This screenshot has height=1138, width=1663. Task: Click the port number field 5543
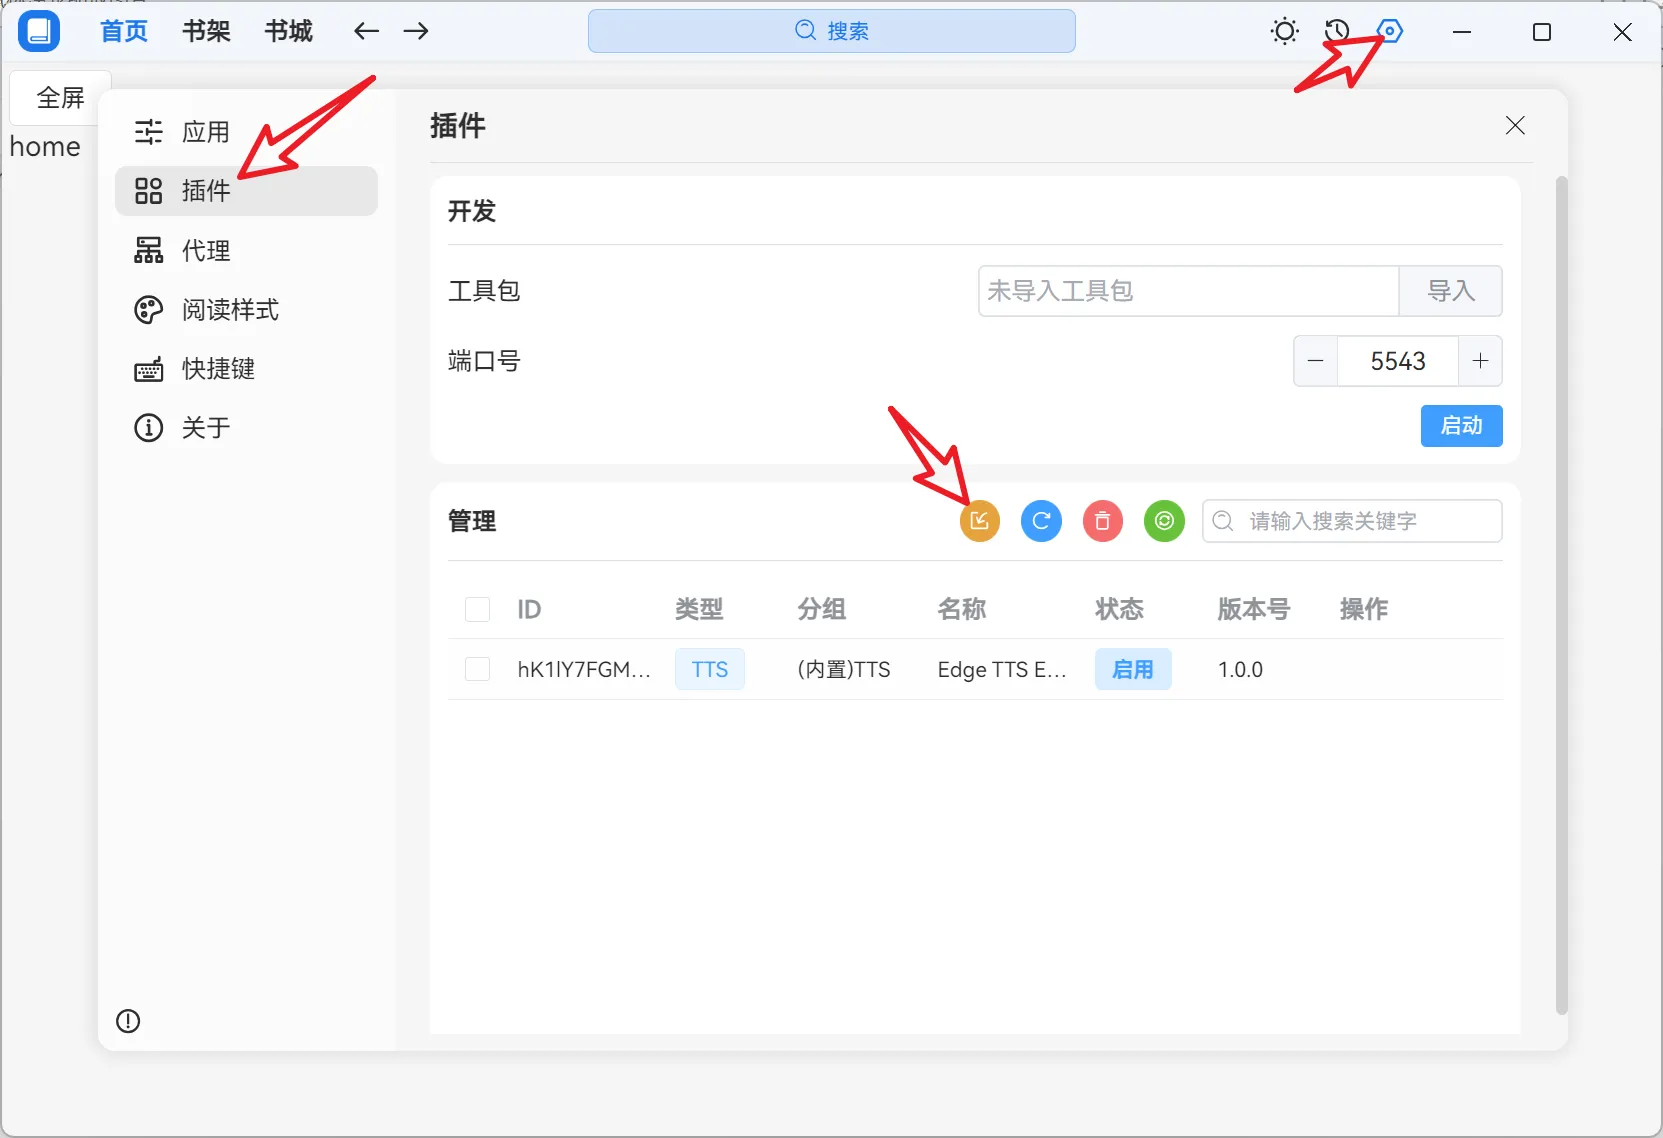point(1398,361)
